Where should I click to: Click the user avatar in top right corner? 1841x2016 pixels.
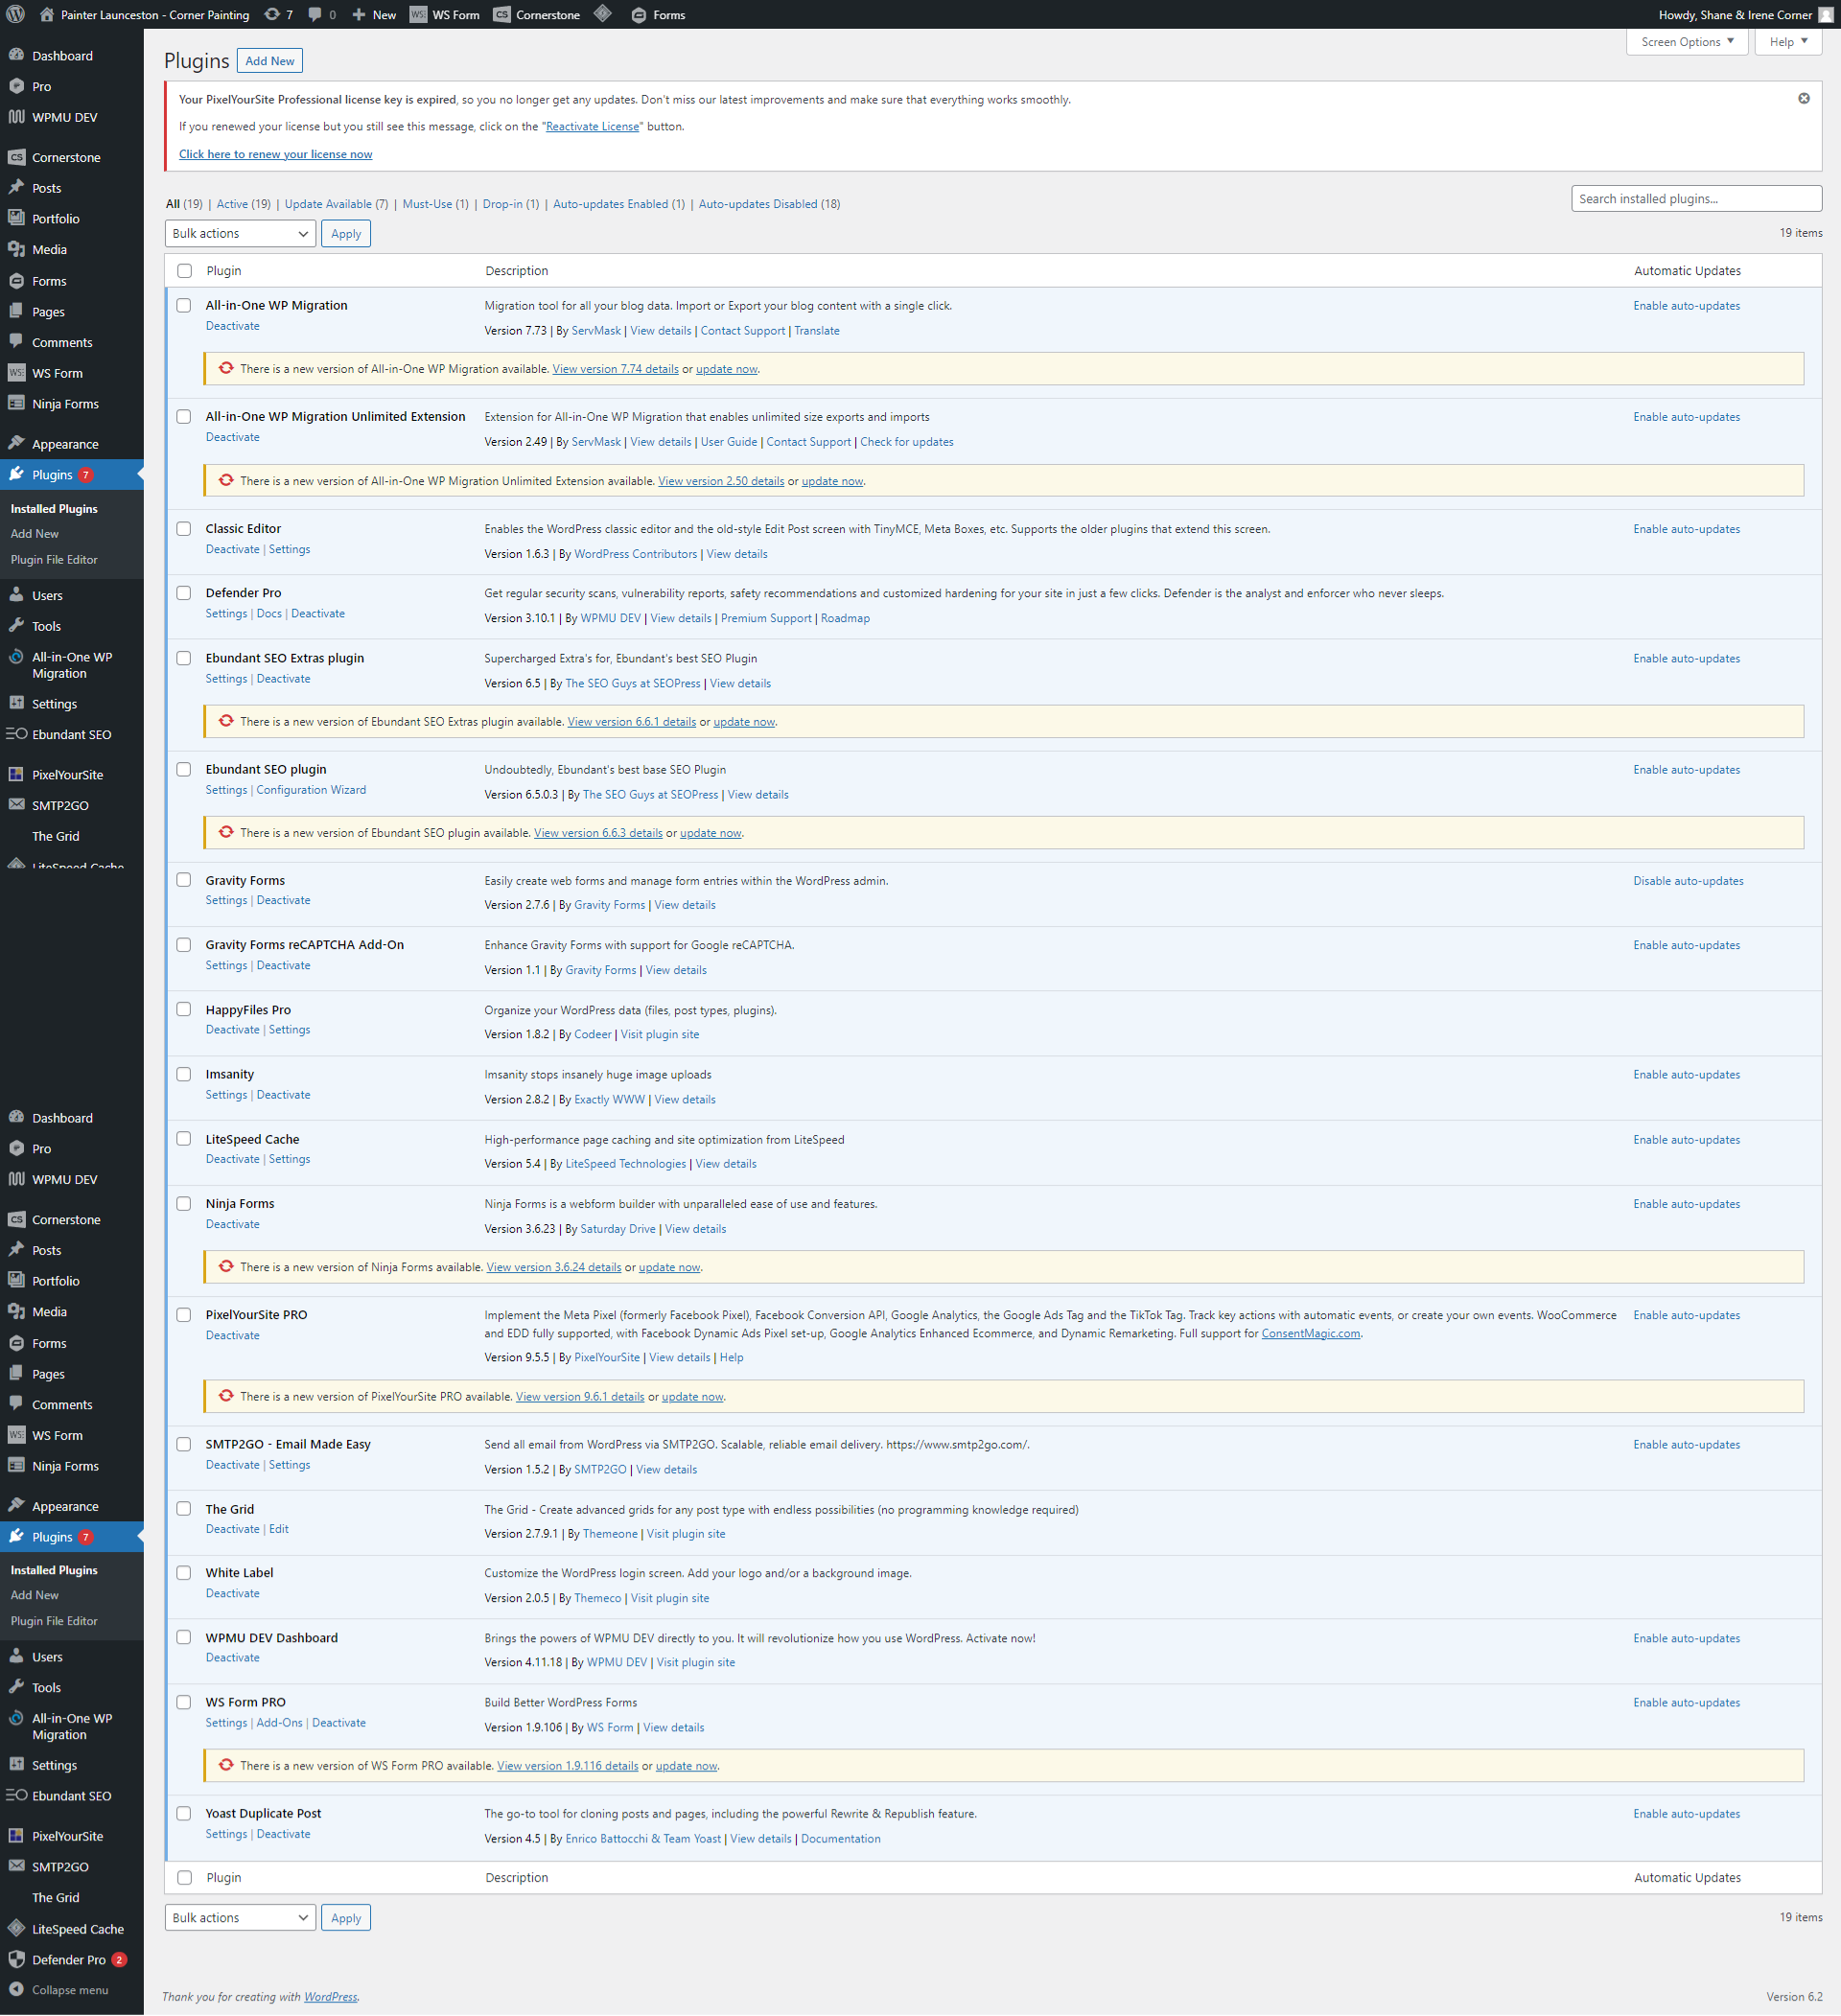coord(1825,15)
